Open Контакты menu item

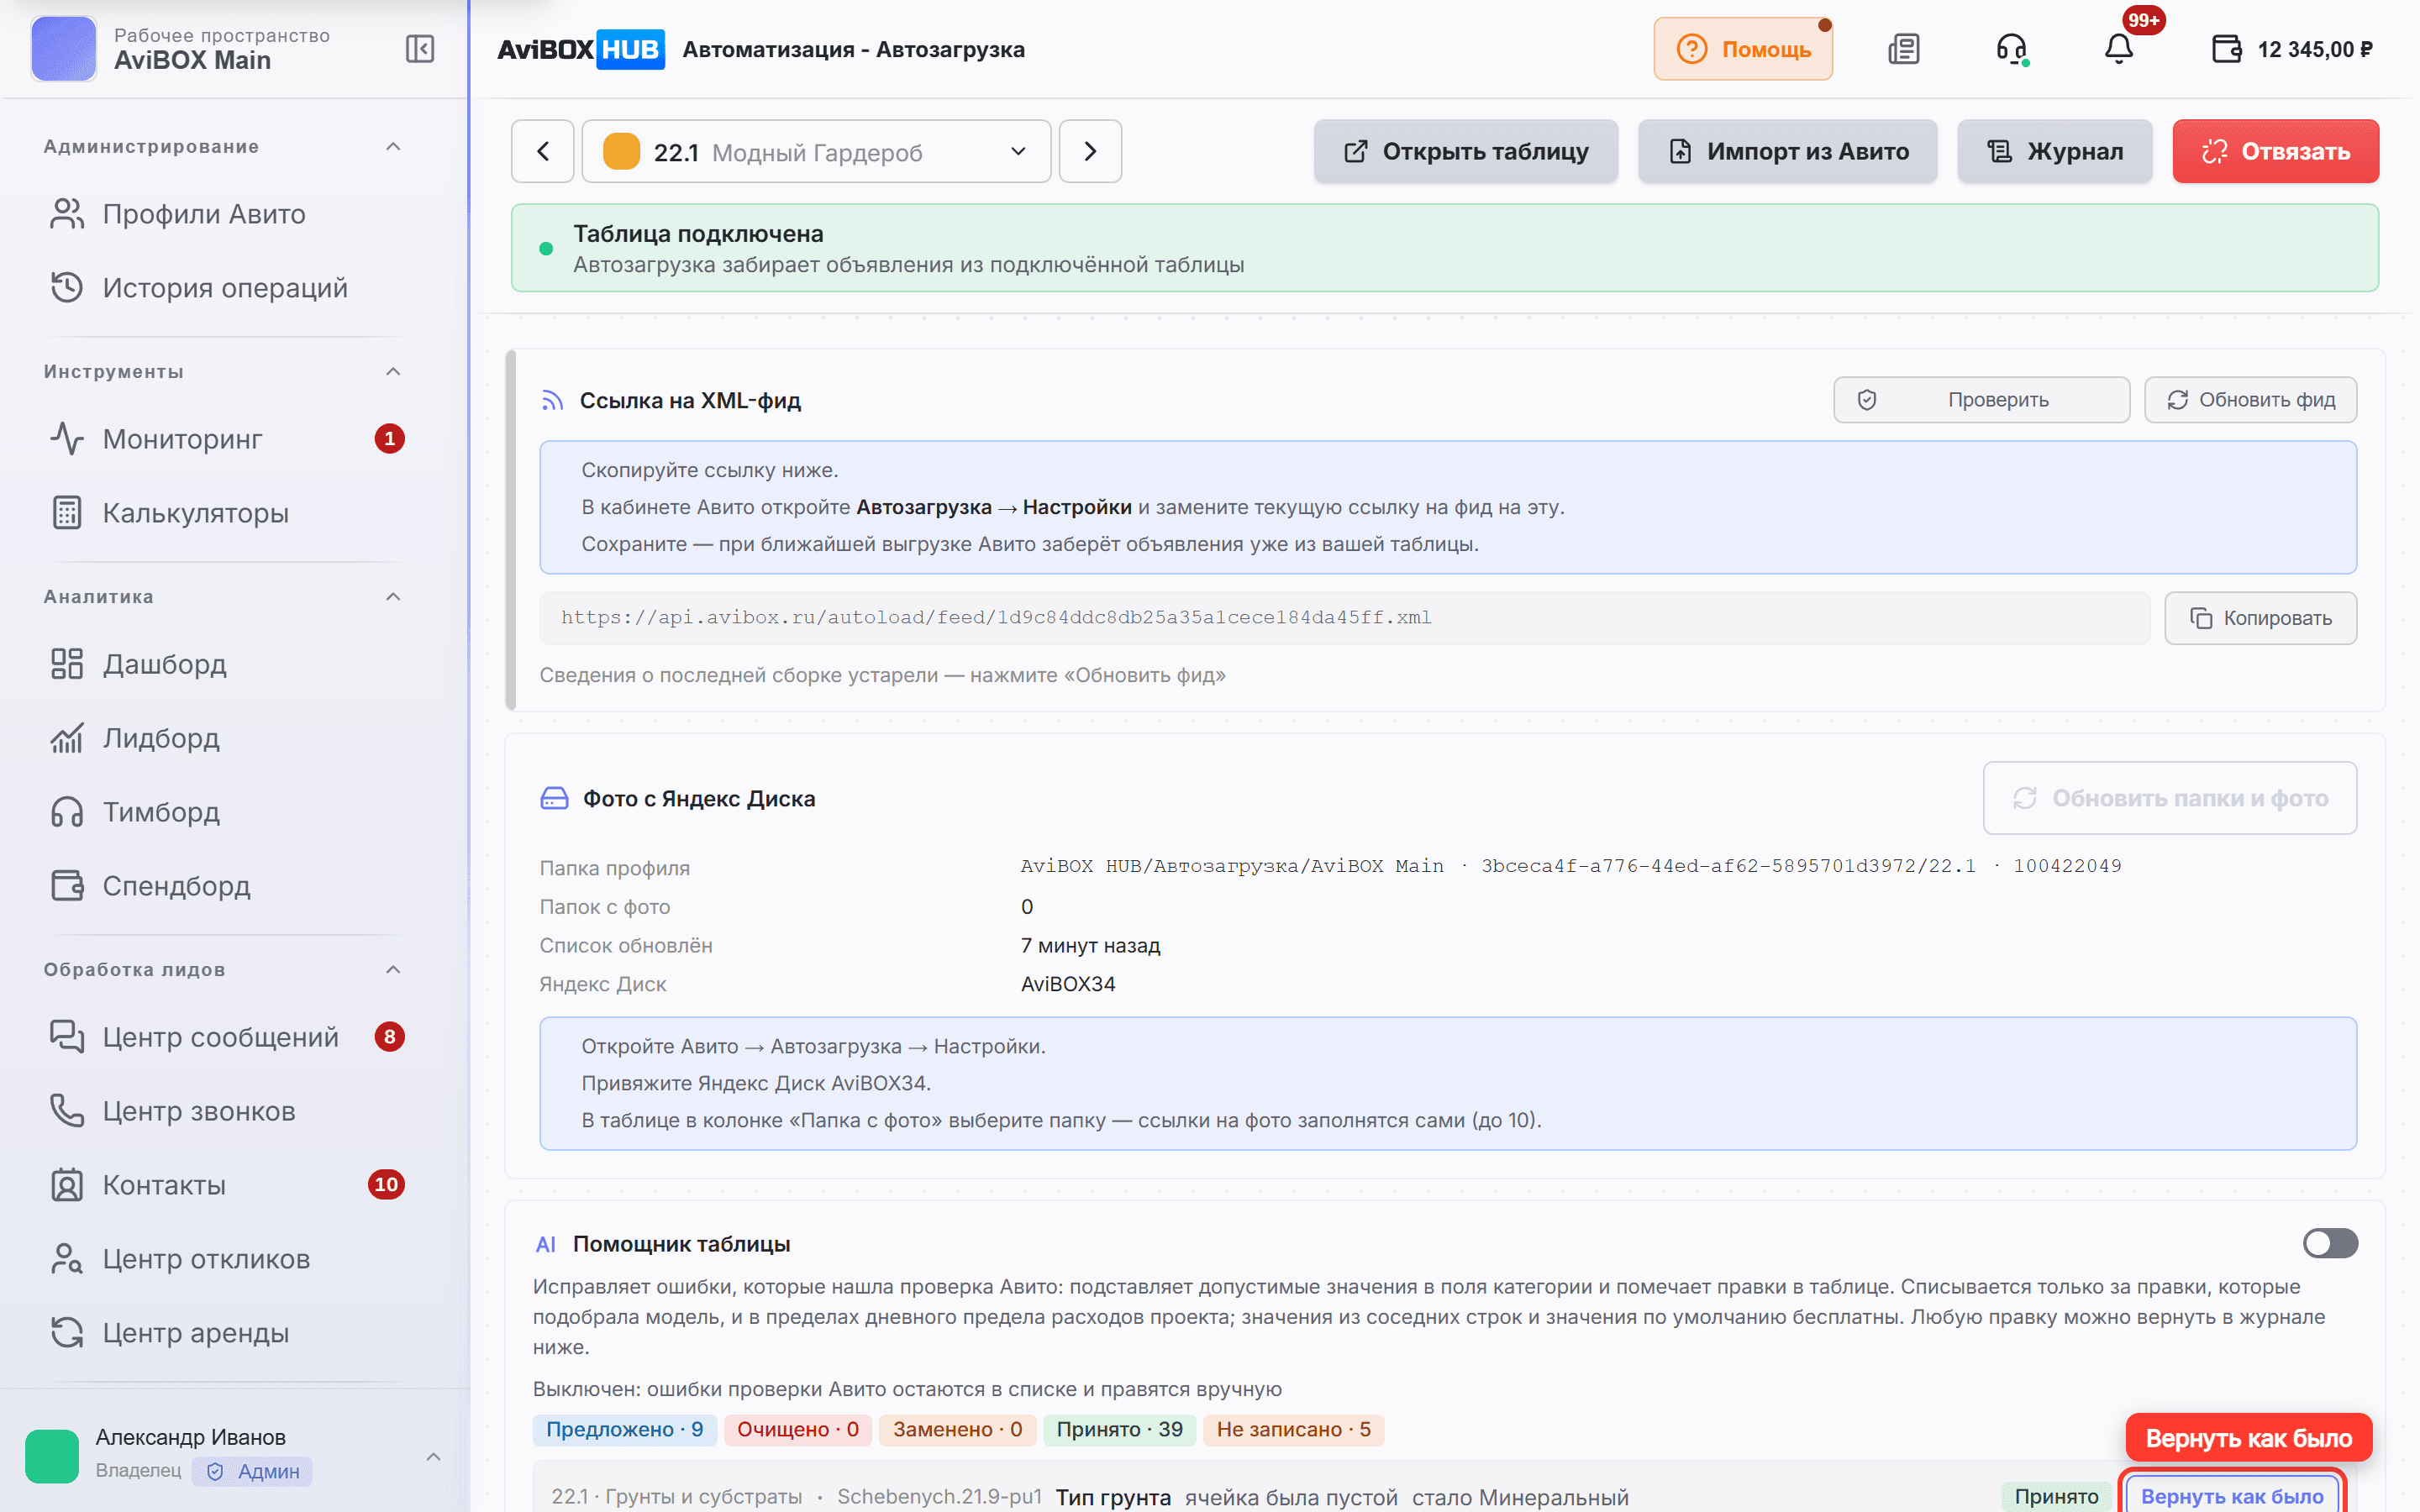(226, 1185)
